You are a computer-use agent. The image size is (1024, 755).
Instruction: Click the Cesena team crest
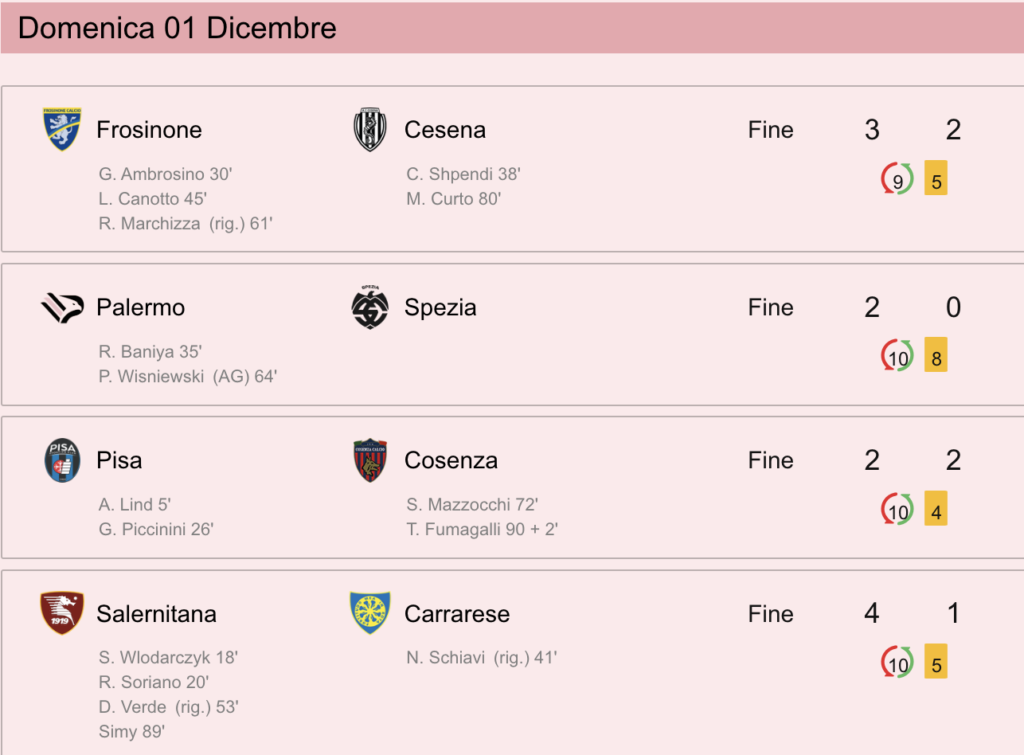(x=370, y=129)
